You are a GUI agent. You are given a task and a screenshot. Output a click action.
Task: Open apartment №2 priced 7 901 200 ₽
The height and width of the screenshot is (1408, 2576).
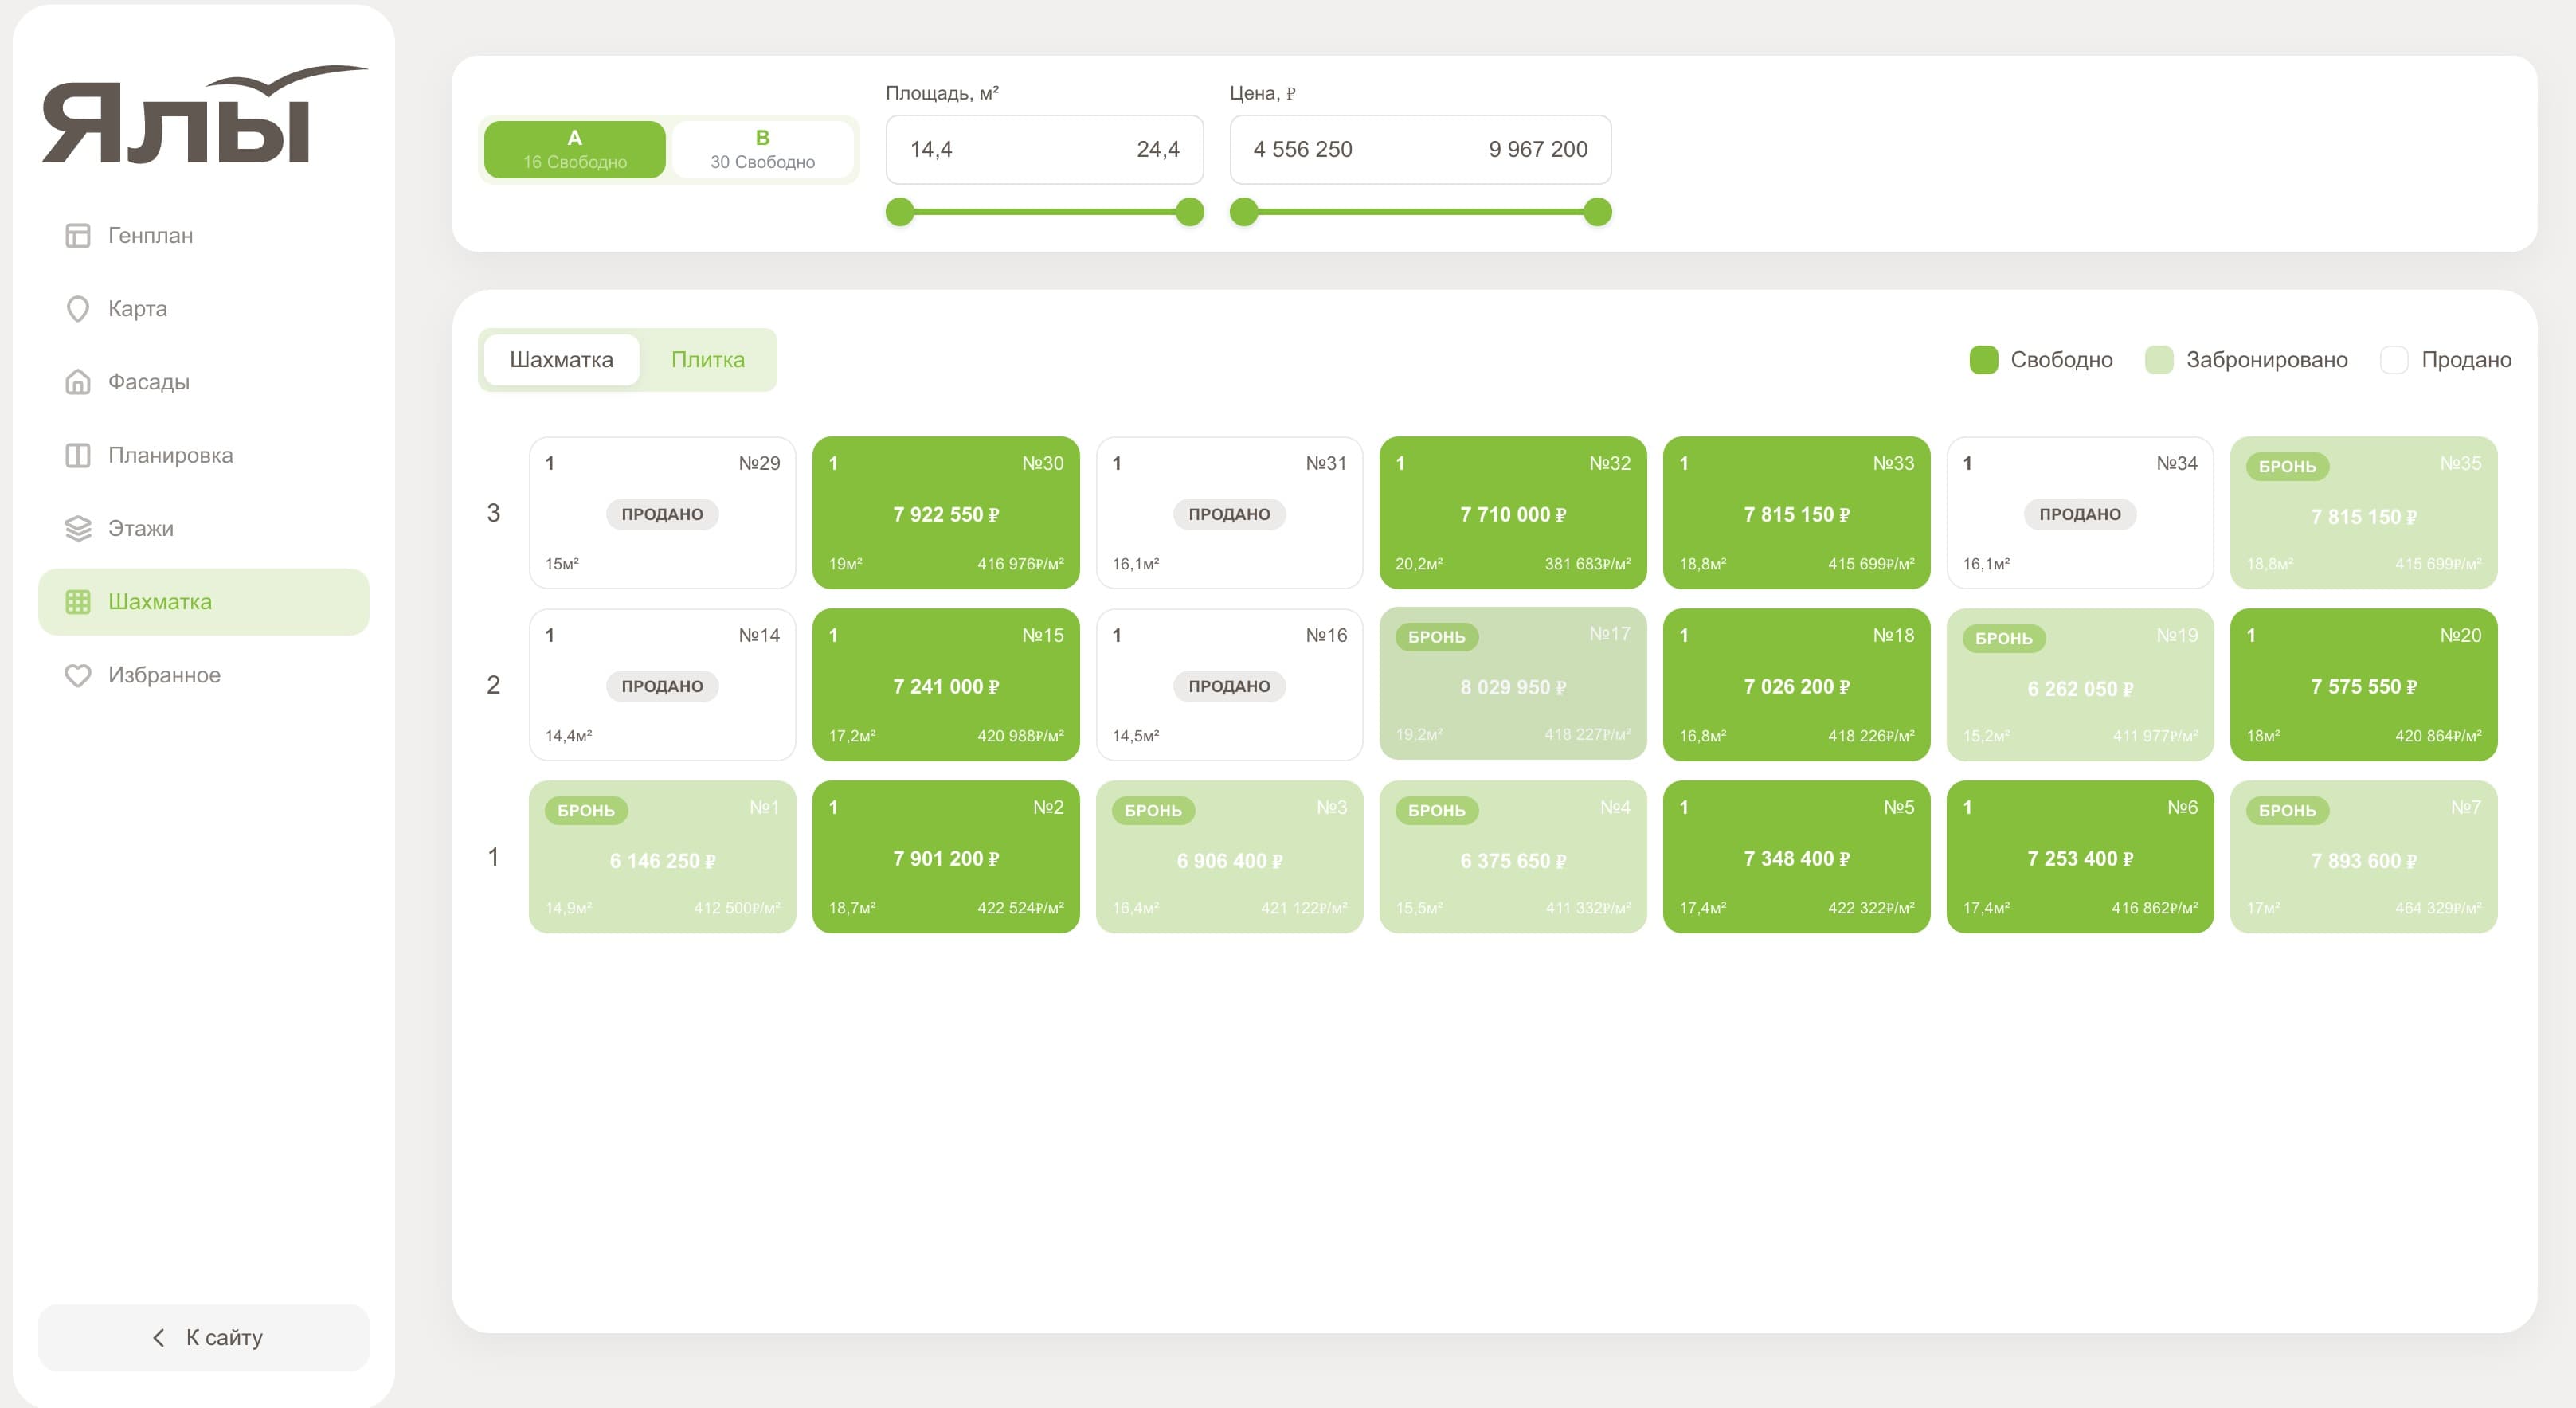click(945, 856)
